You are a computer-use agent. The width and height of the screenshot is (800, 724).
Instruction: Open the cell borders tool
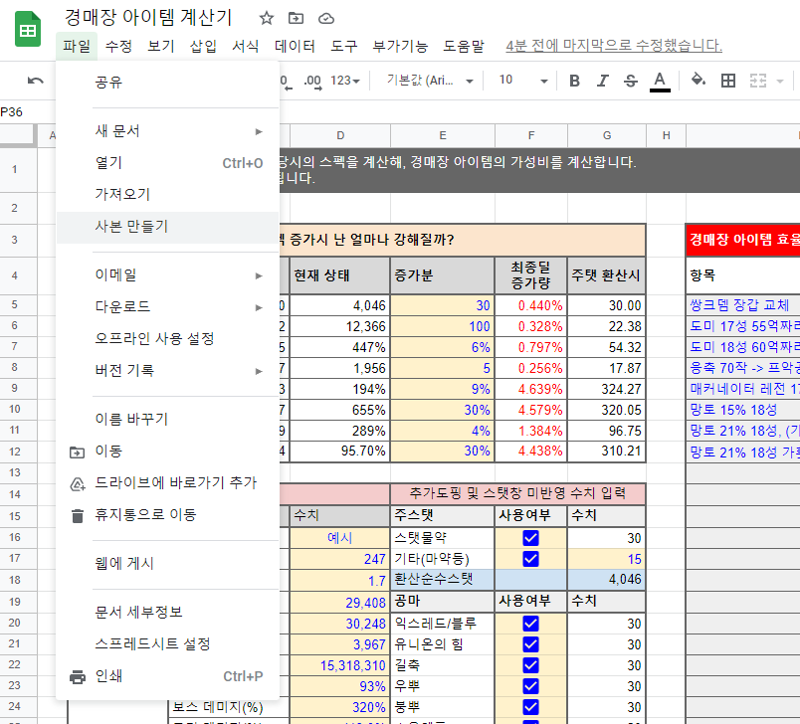728,81
